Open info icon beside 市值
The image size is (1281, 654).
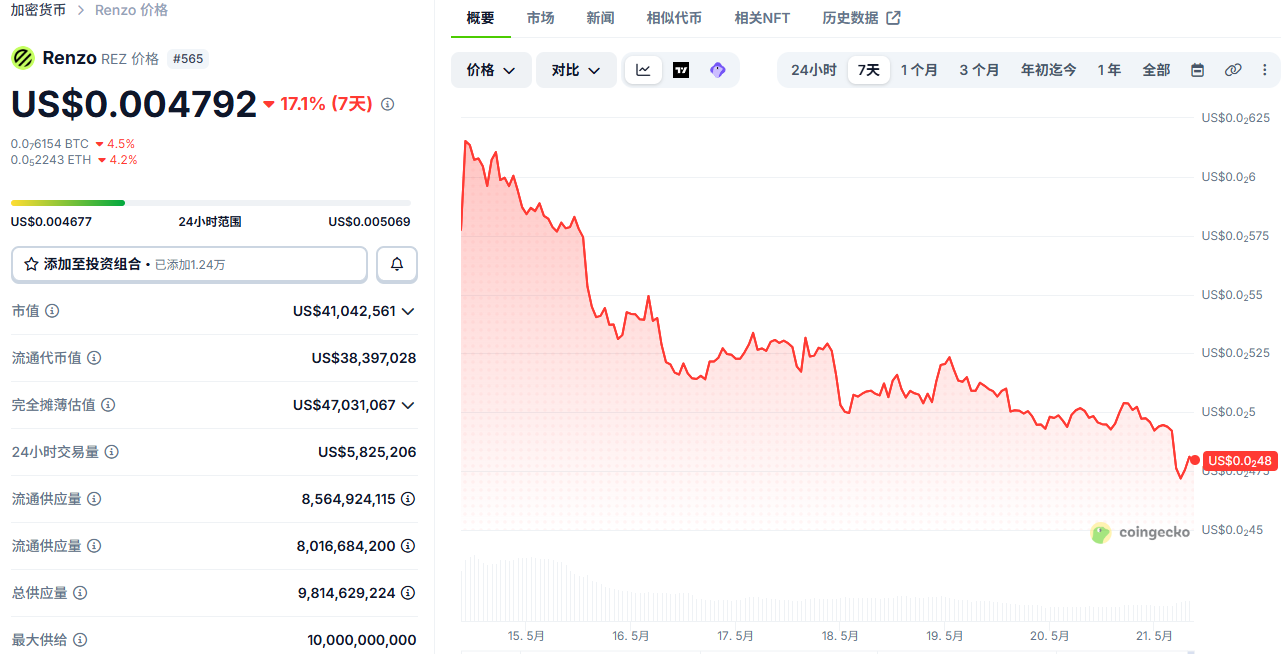pos(52,311)
